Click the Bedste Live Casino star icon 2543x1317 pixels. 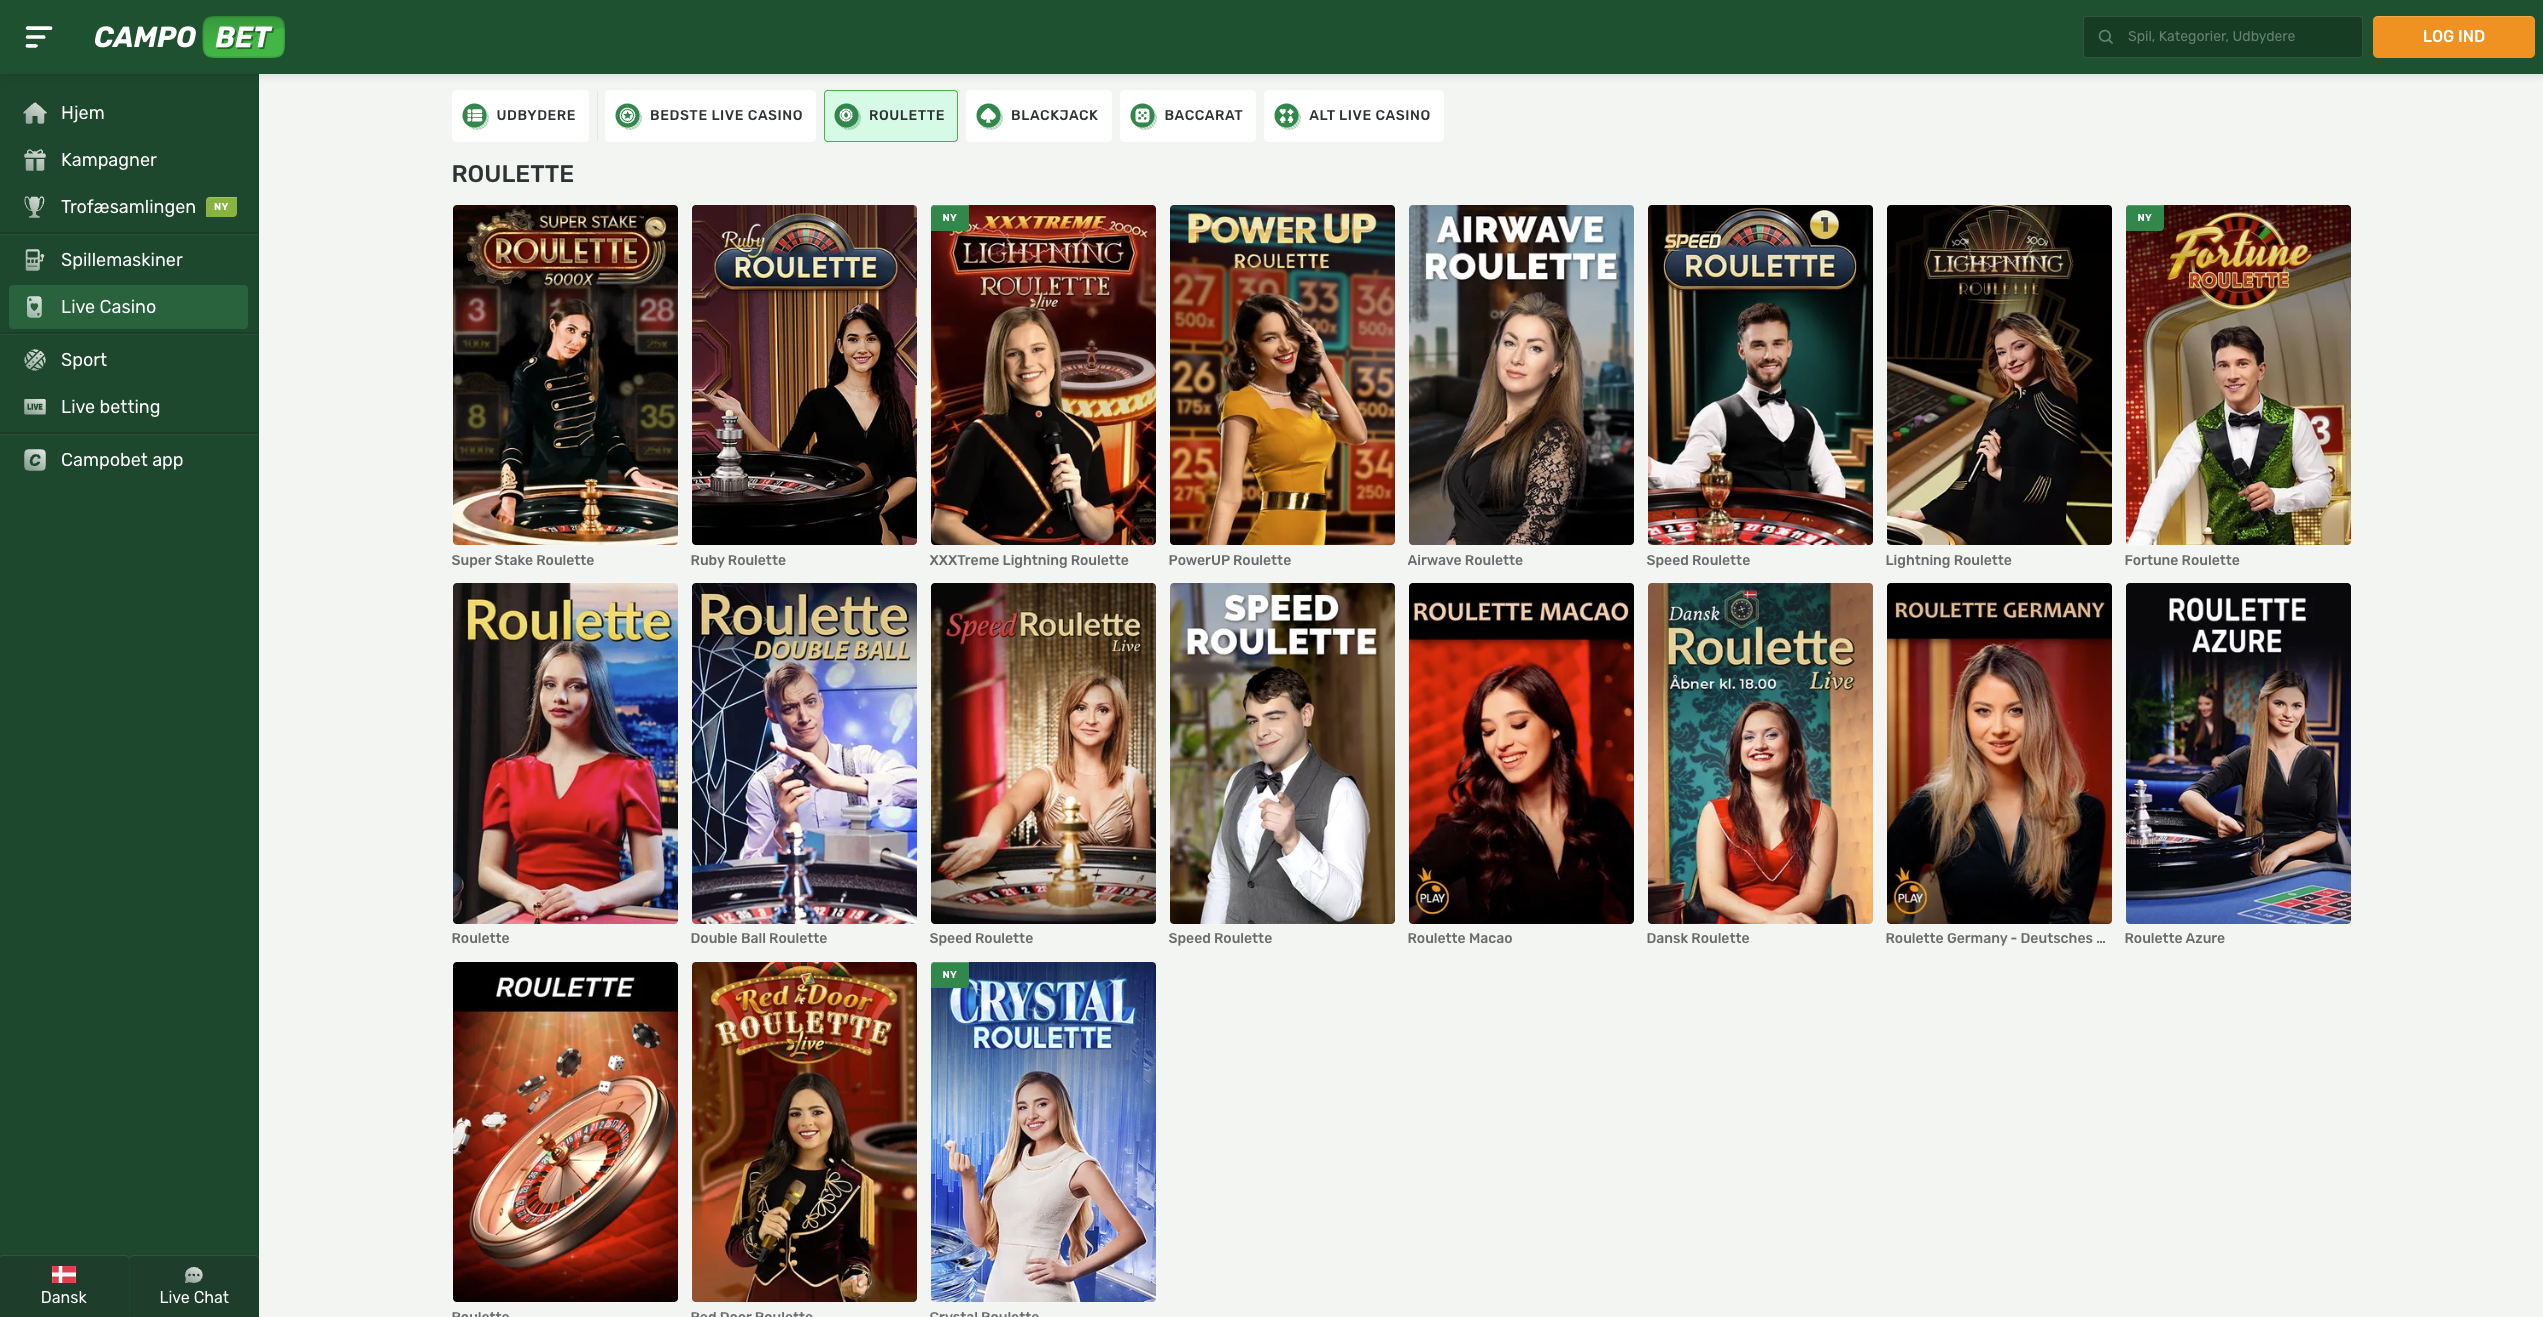628,116
